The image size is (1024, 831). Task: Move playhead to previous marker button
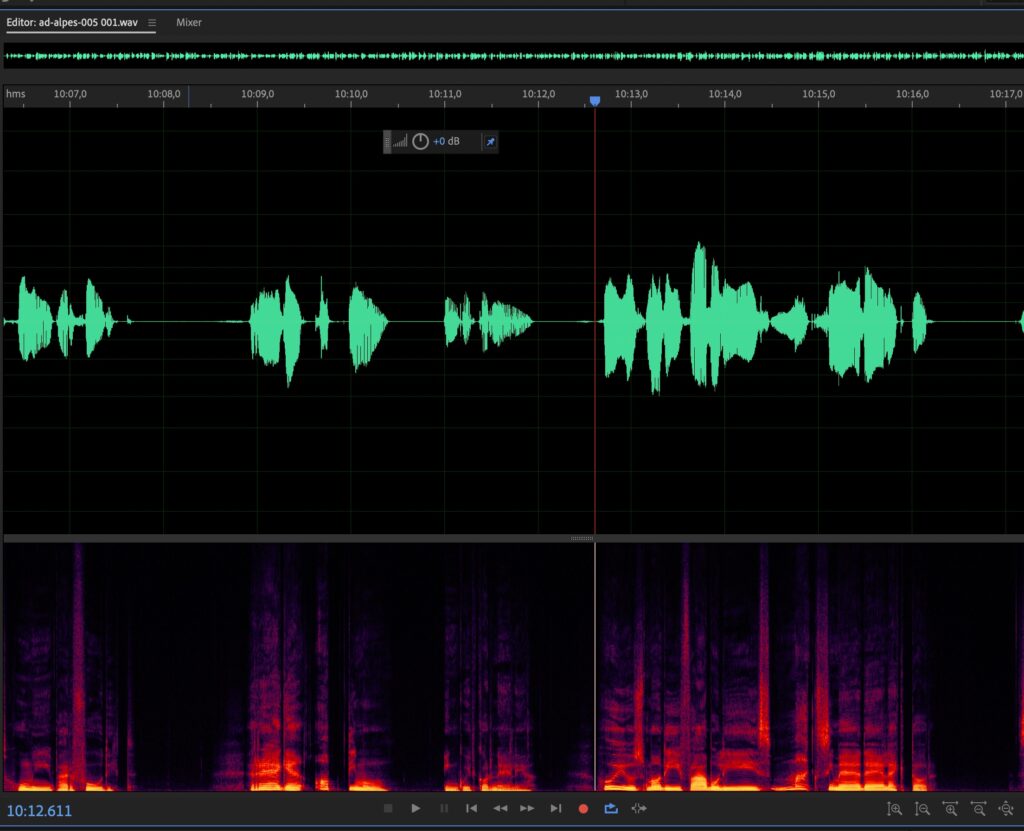[472, 808]
